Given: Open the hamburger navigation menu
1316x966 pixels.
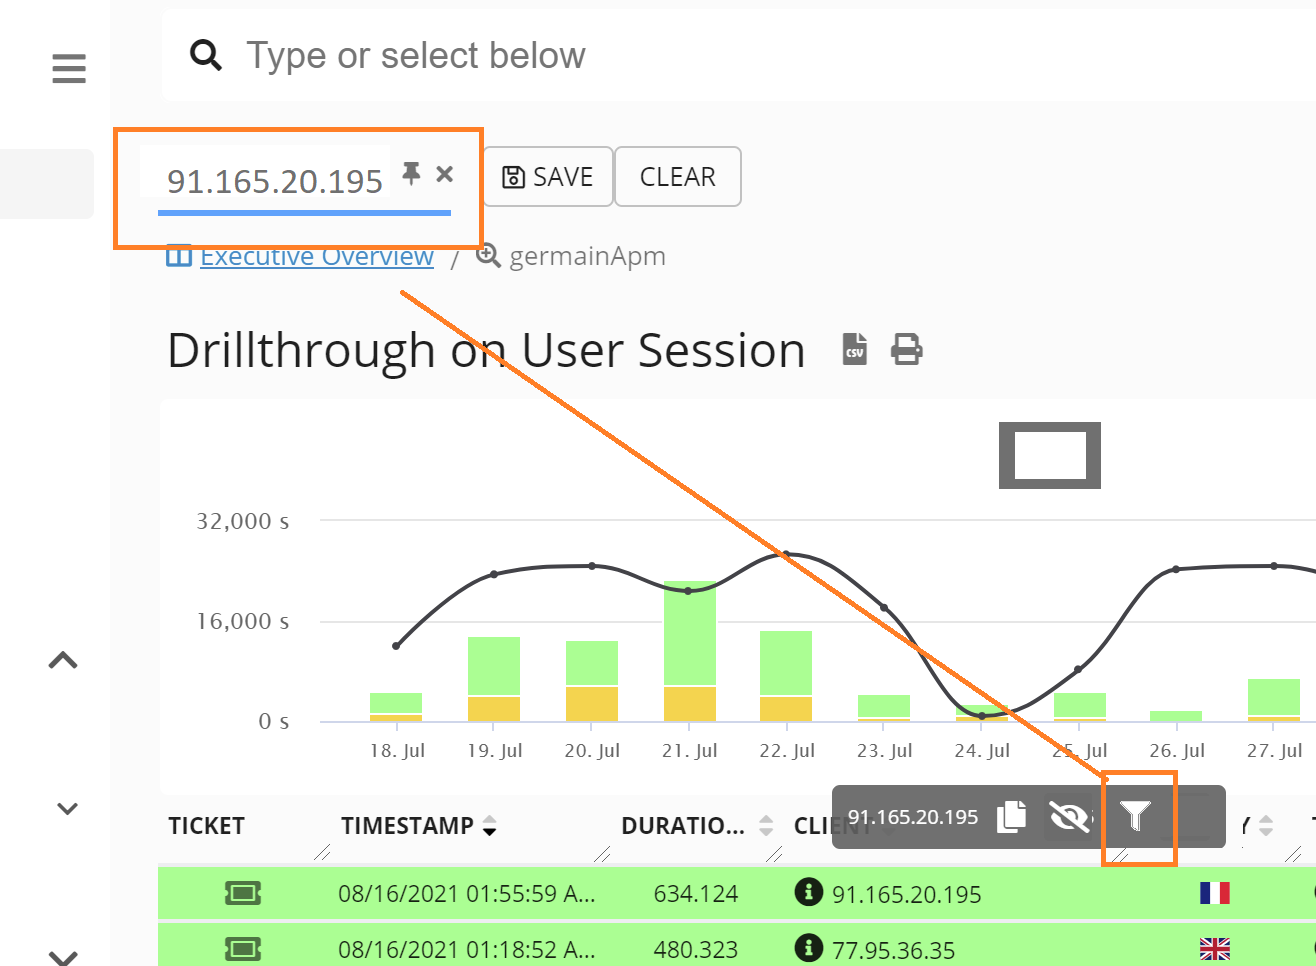Looking at the screenshot, I should [68, 68].
